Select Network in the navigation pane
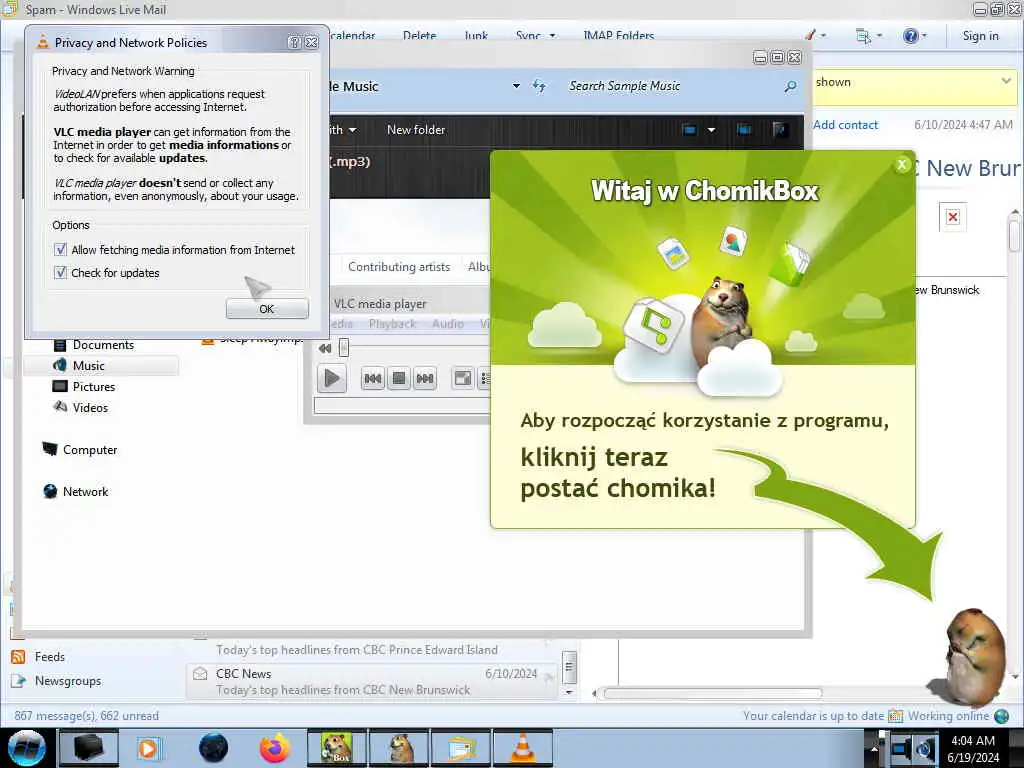The height and width of the screenshot is (768, 1024). point(86,492)
